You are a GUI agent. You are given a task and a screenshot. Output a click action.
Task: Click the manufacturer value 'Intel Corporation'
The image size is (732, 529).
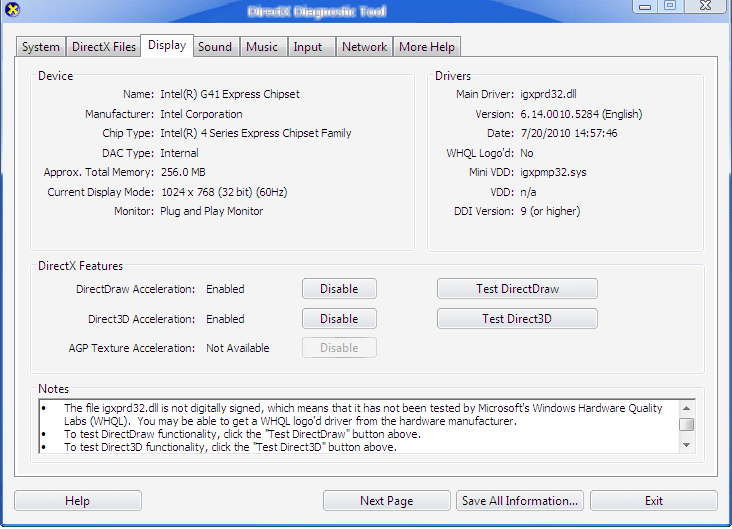201,114
